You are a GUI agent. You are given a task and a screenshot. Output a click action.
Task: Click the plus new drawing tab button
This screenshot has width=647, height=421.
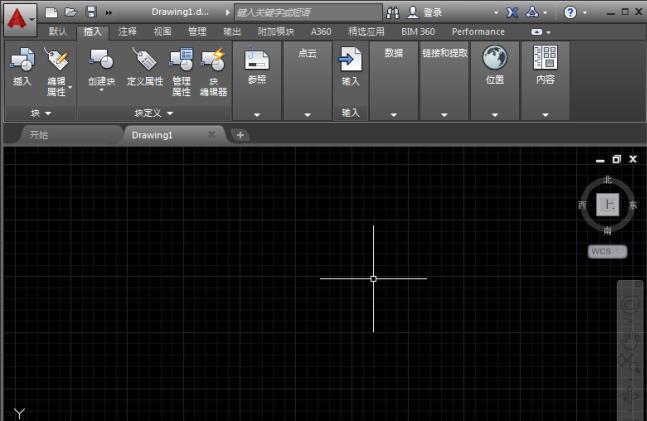[x=240, y=135]
